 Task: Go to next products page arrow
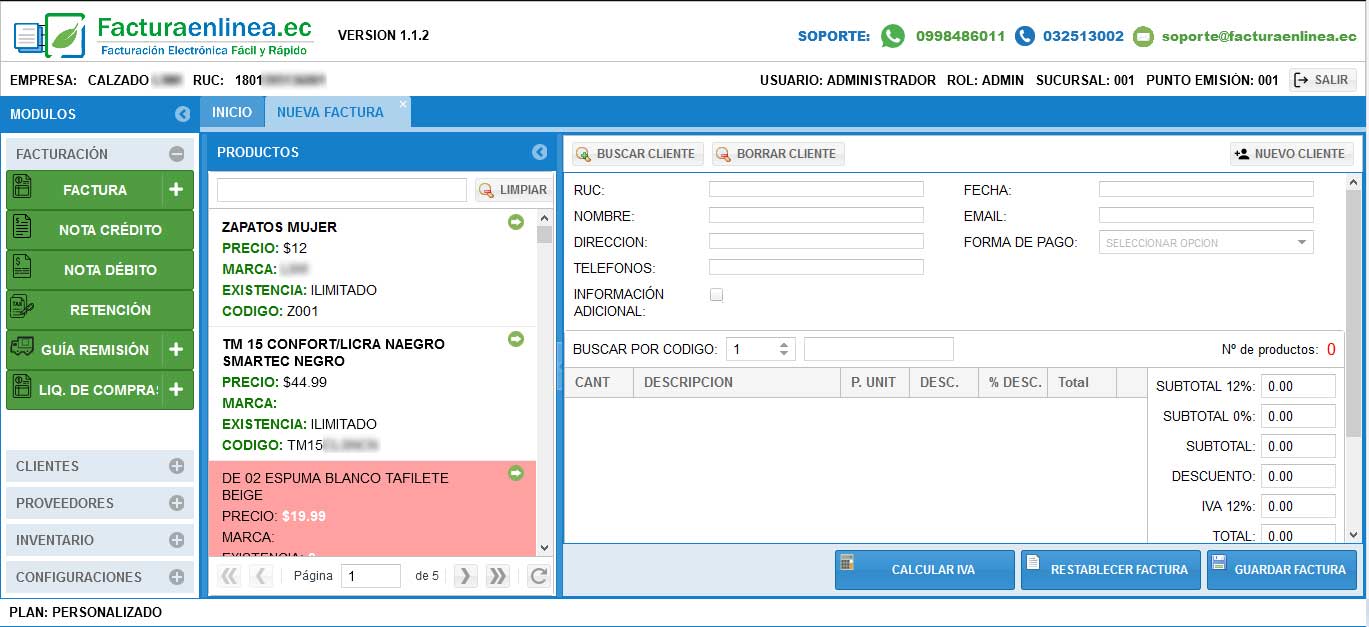[x=465, y=575]
